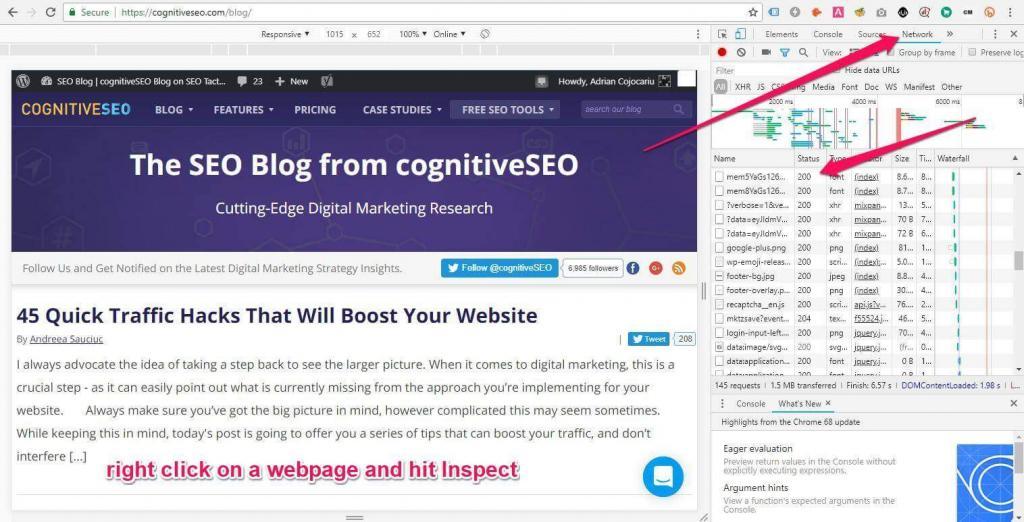Bookmark page with the star icon

753,12
